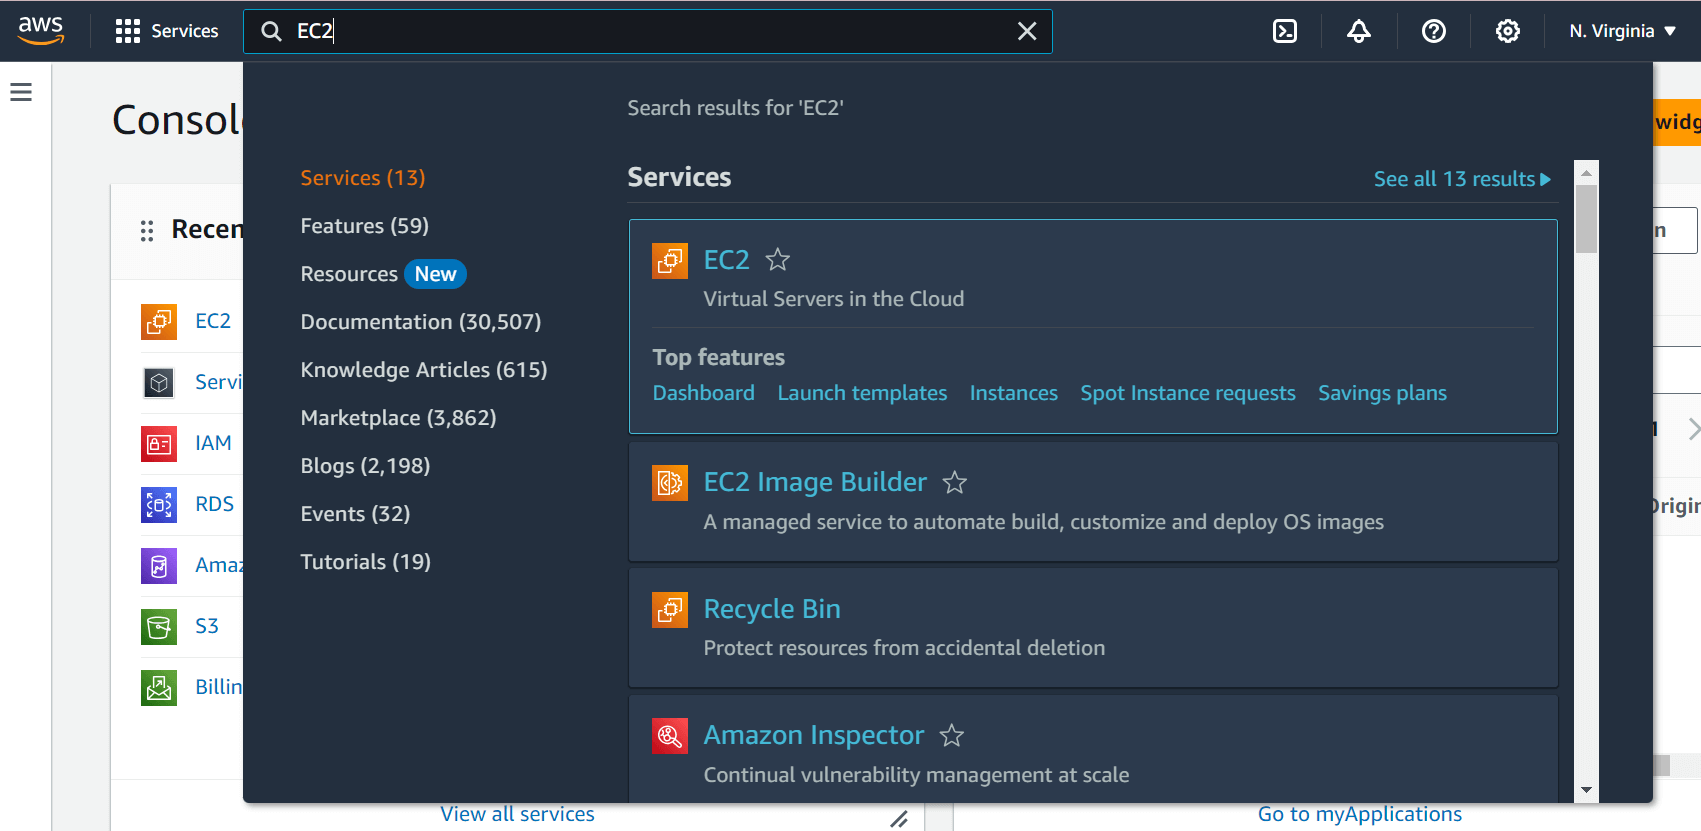Expand the N. Virginia region dropdown
This screenshot has height=831, width=1701.
[x=1622, y=31]
